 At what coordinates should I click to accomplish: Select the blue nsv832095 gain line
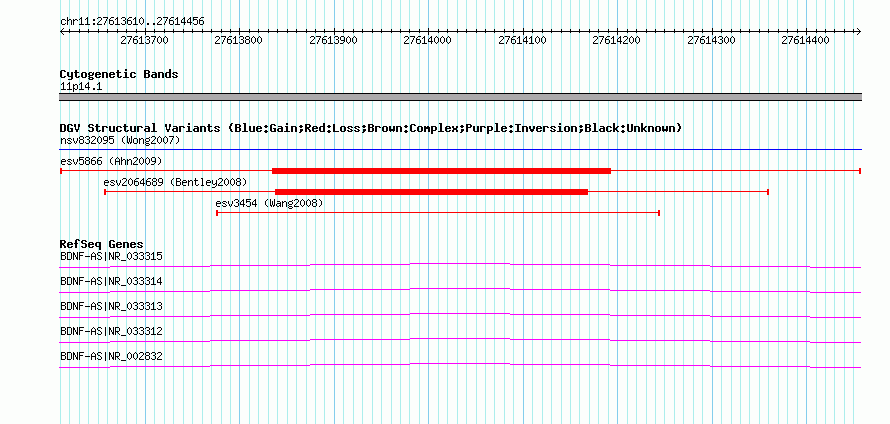(460, 150)
